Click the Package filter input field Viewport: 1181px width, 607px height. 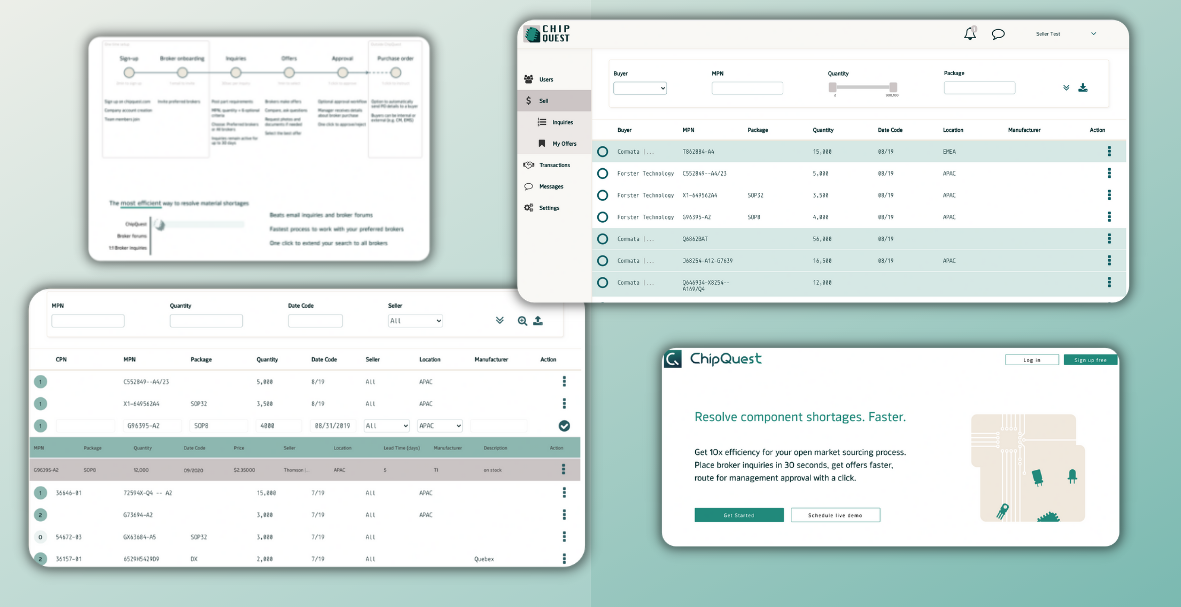pos(979,88)
